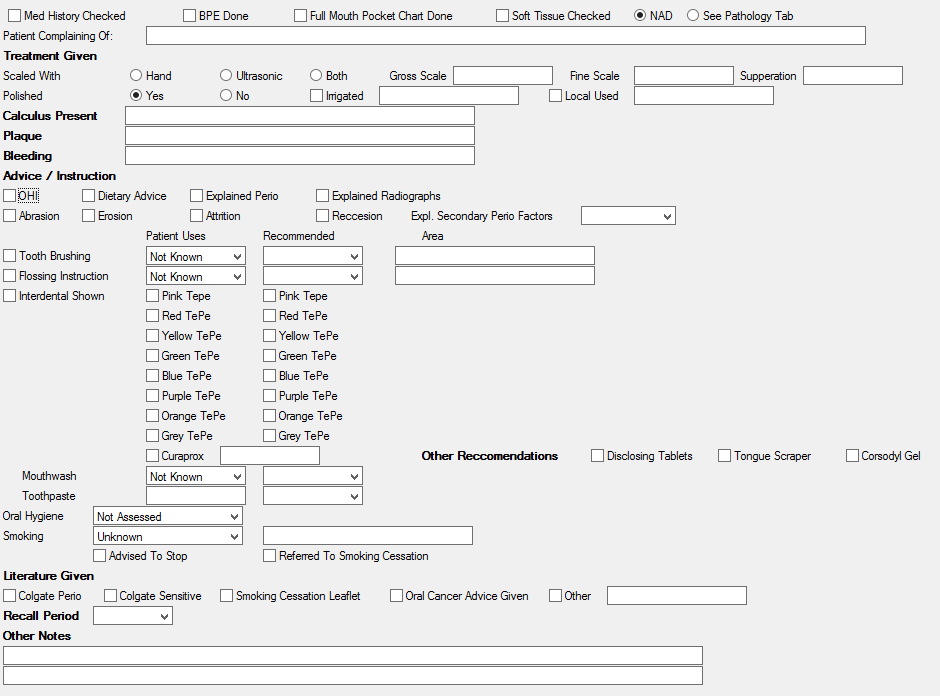Viewport: 940px width, 696px height.
Task: Select the See Pathology Tab radio button
Action: 692,15
